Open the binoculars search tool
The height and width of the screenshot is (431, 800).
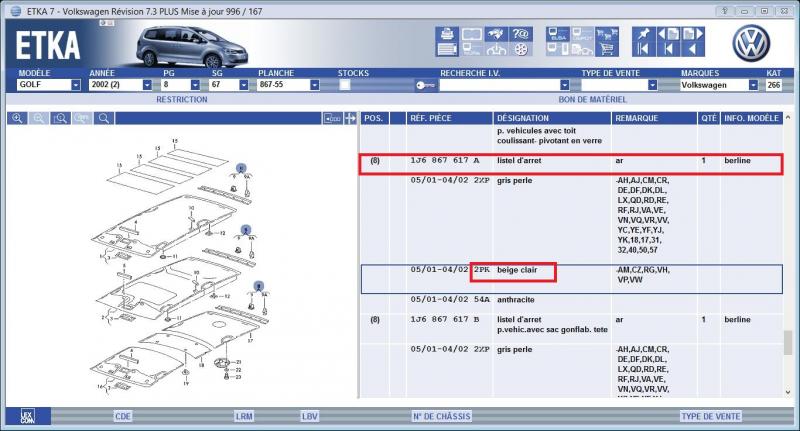click(496, 34)
